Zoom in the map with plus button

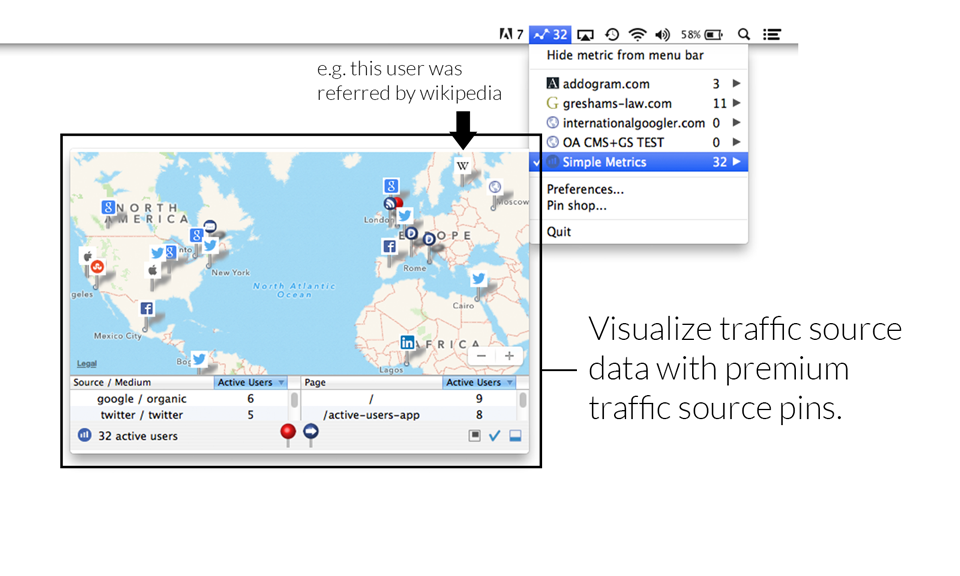(x=509, y=356)
